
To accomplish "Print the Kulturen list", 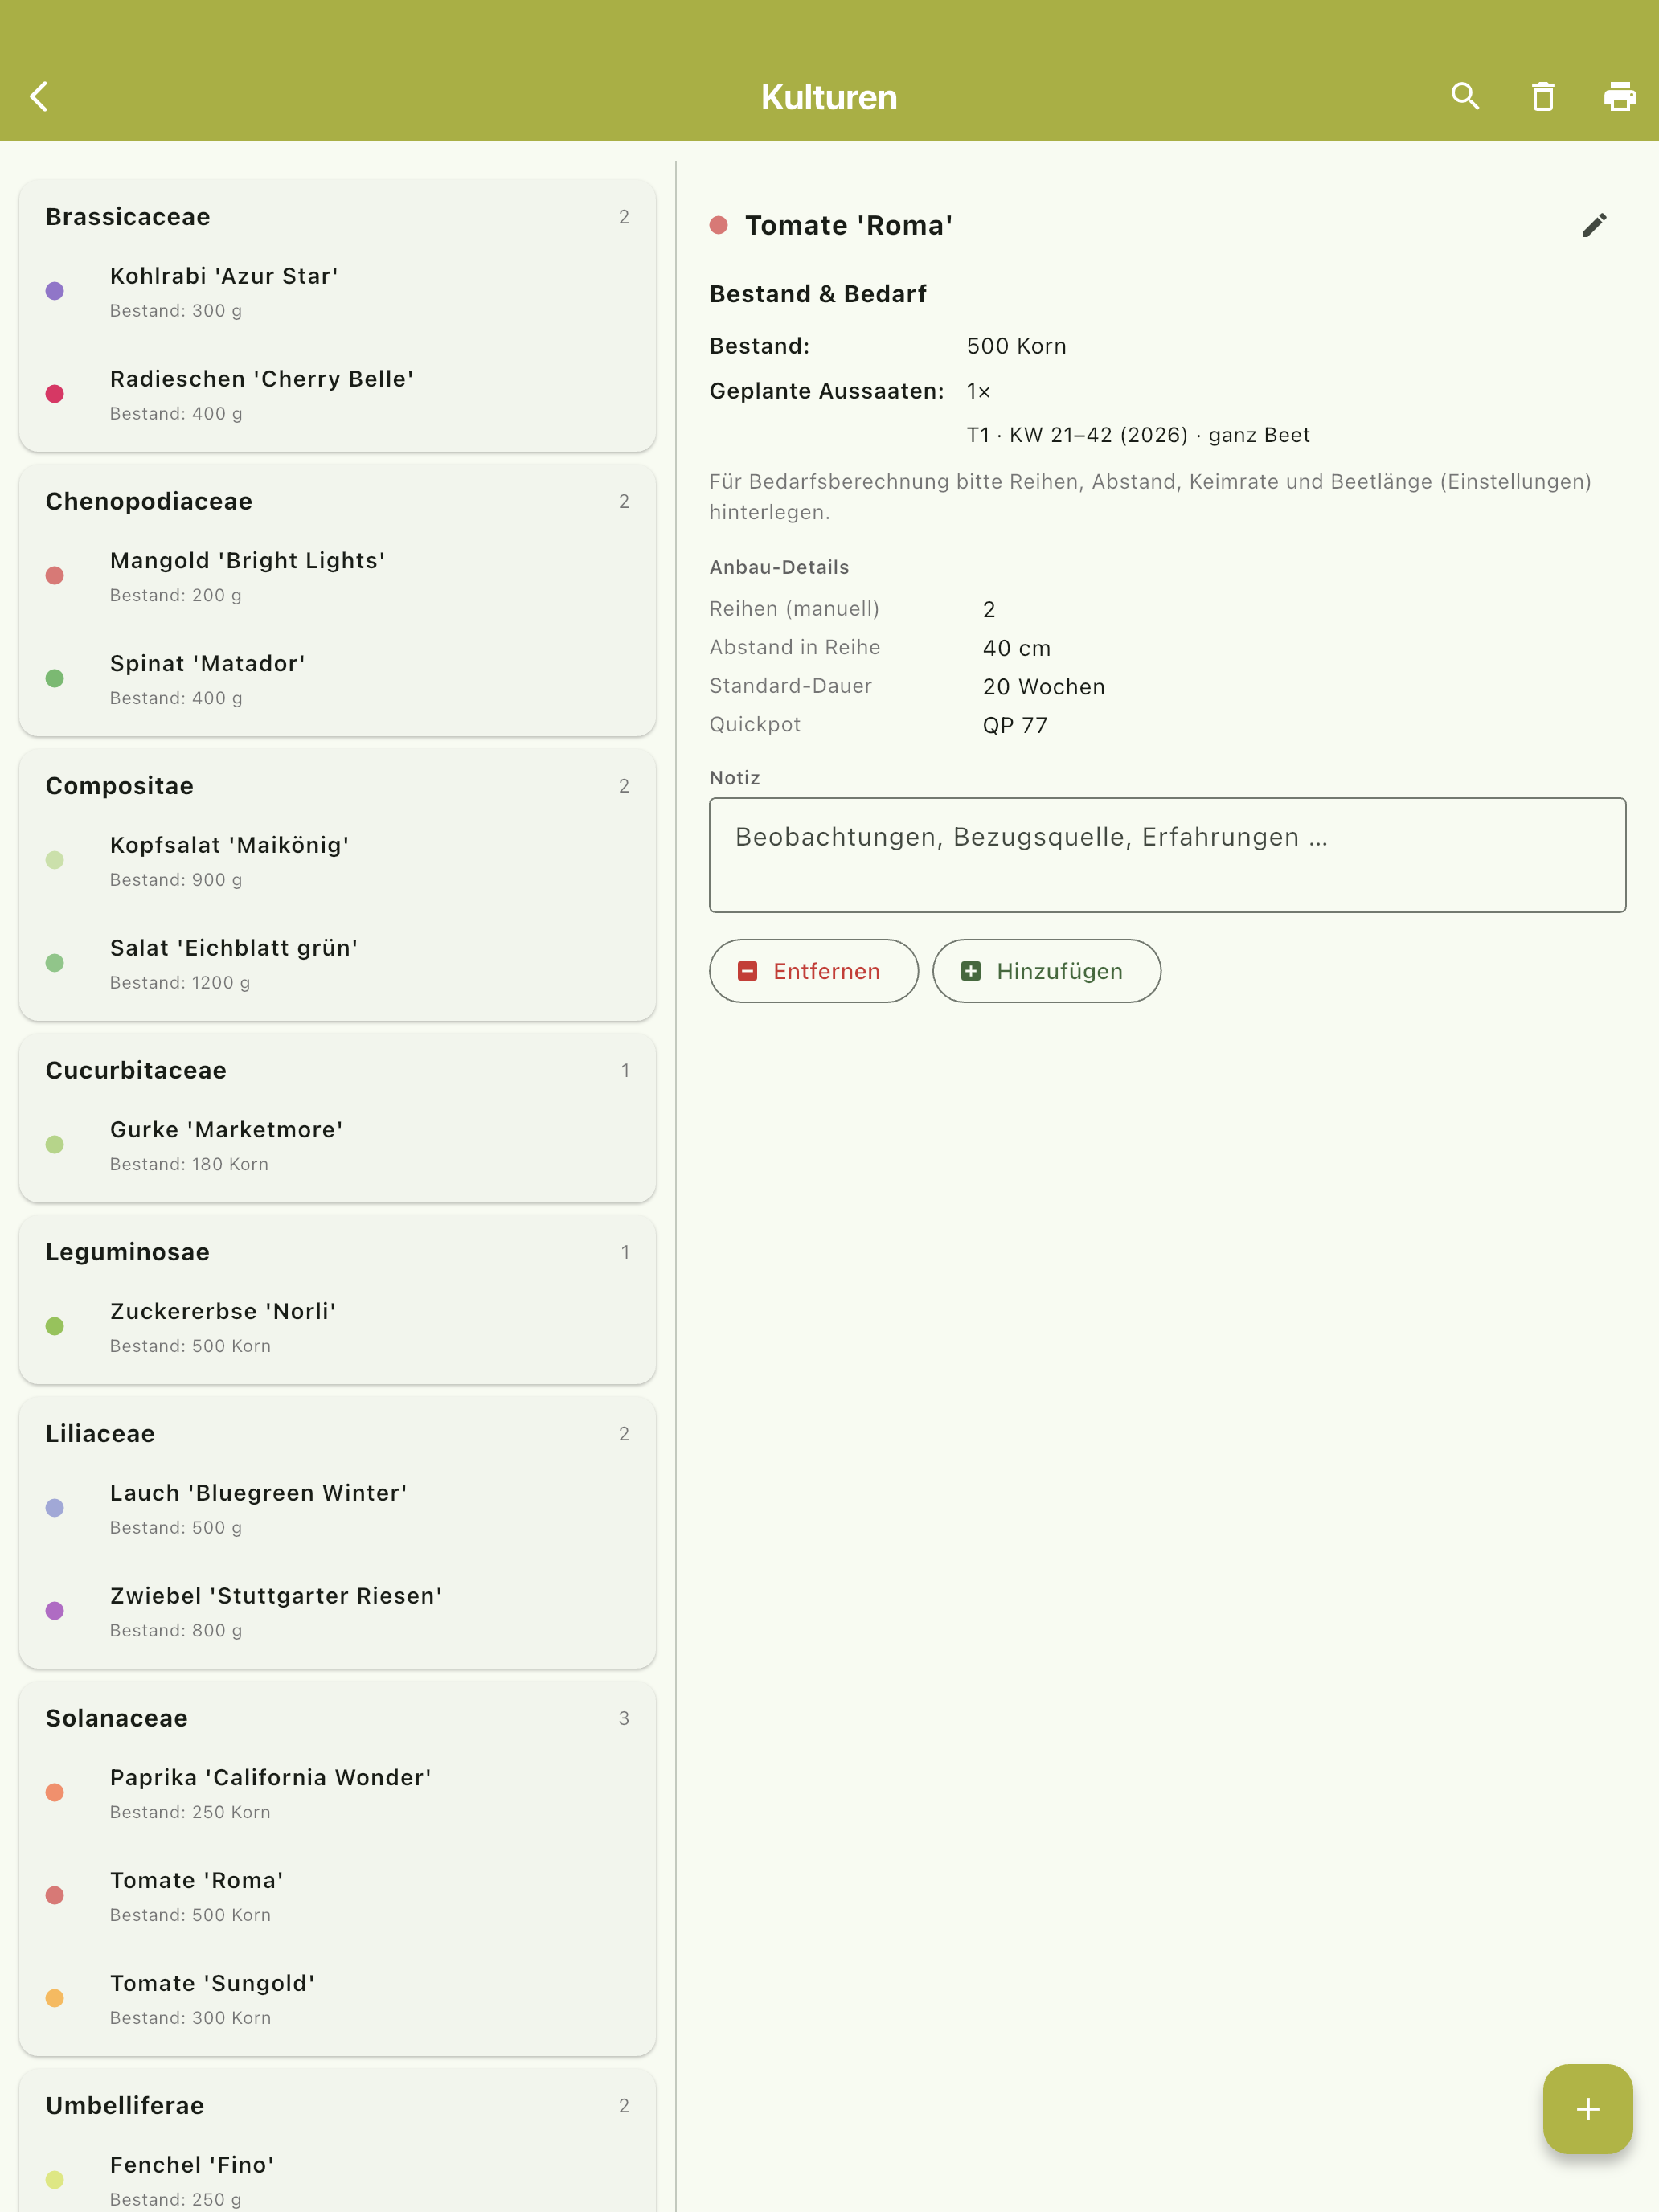I will pos(1620,97).
